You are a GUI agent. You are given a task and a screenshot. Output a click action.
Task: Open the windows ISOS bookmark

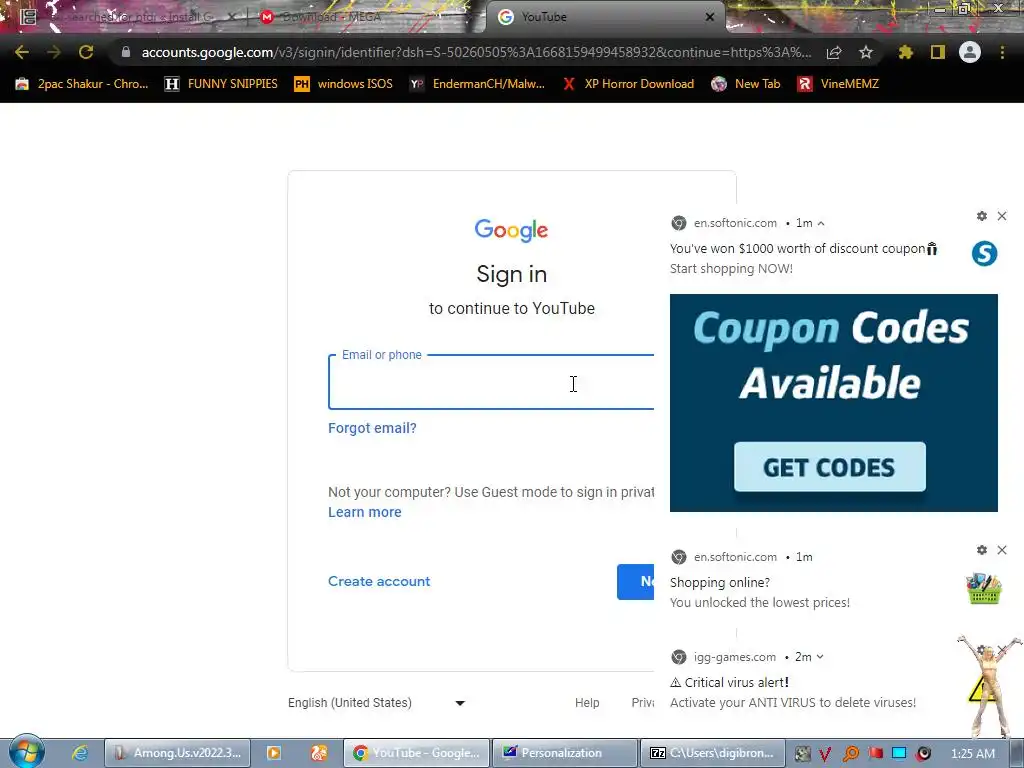click(x=344, y=84)
